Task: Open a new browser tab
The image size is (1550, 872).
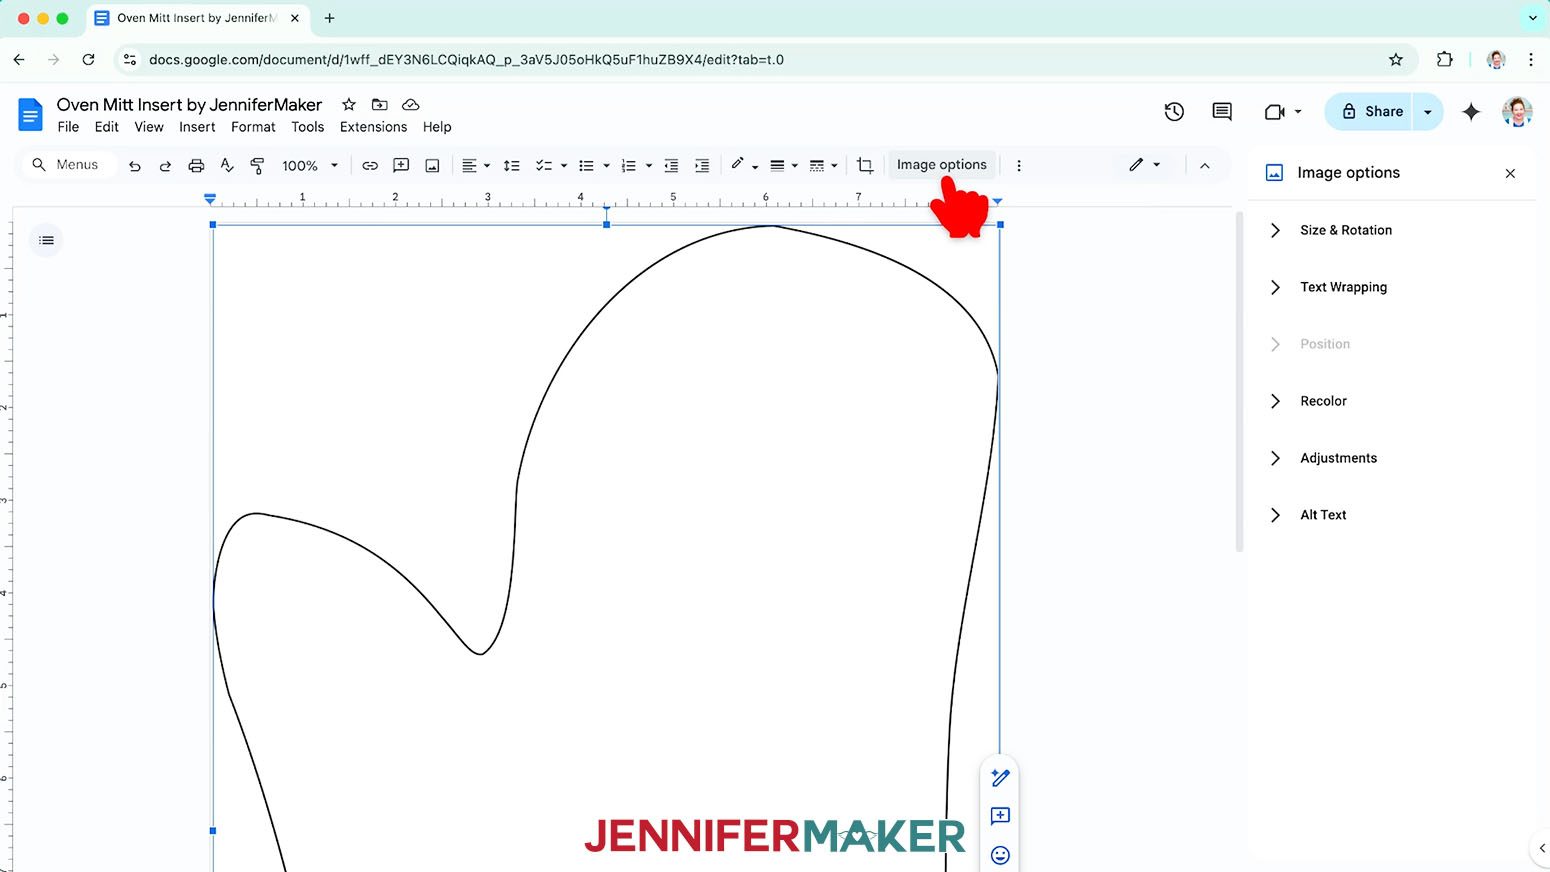Action: [x=329, y=18]
